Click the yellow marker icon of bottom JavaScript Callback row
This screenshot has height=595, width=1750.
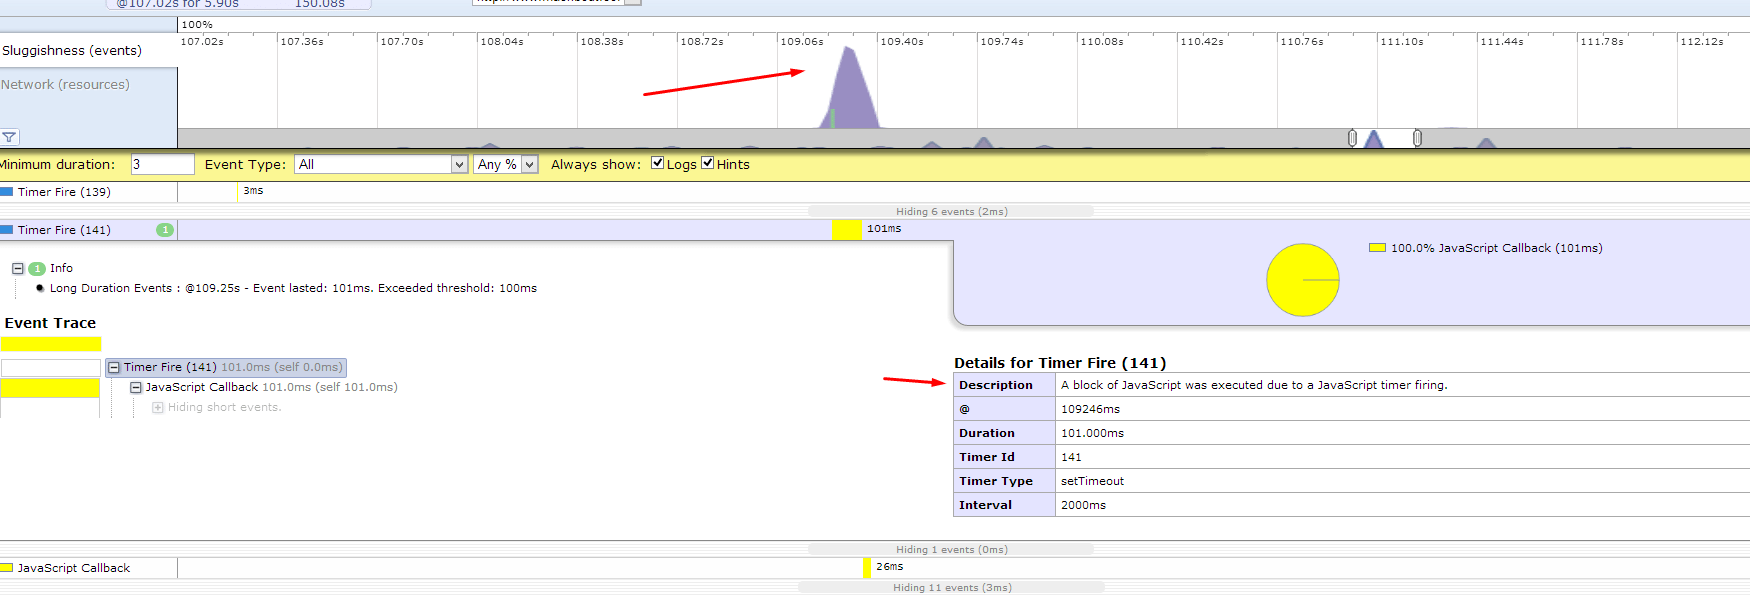pos(7,568)
